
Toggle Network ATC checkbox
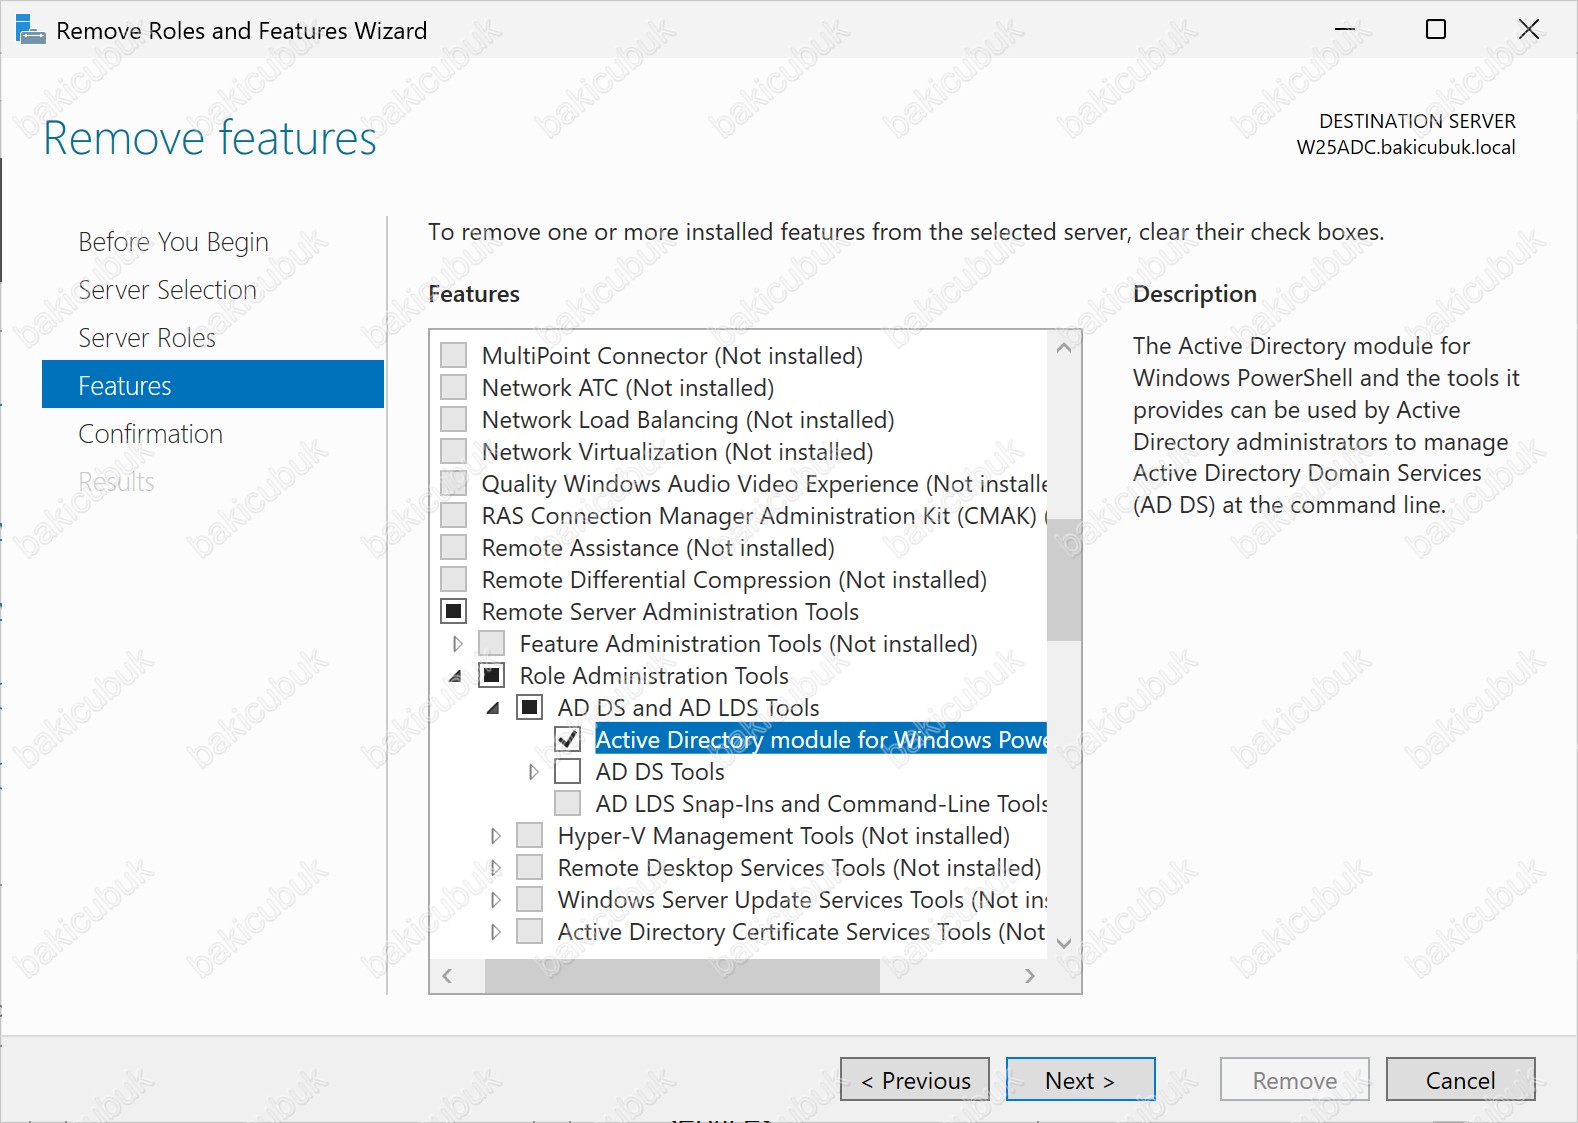pos(454,388)
